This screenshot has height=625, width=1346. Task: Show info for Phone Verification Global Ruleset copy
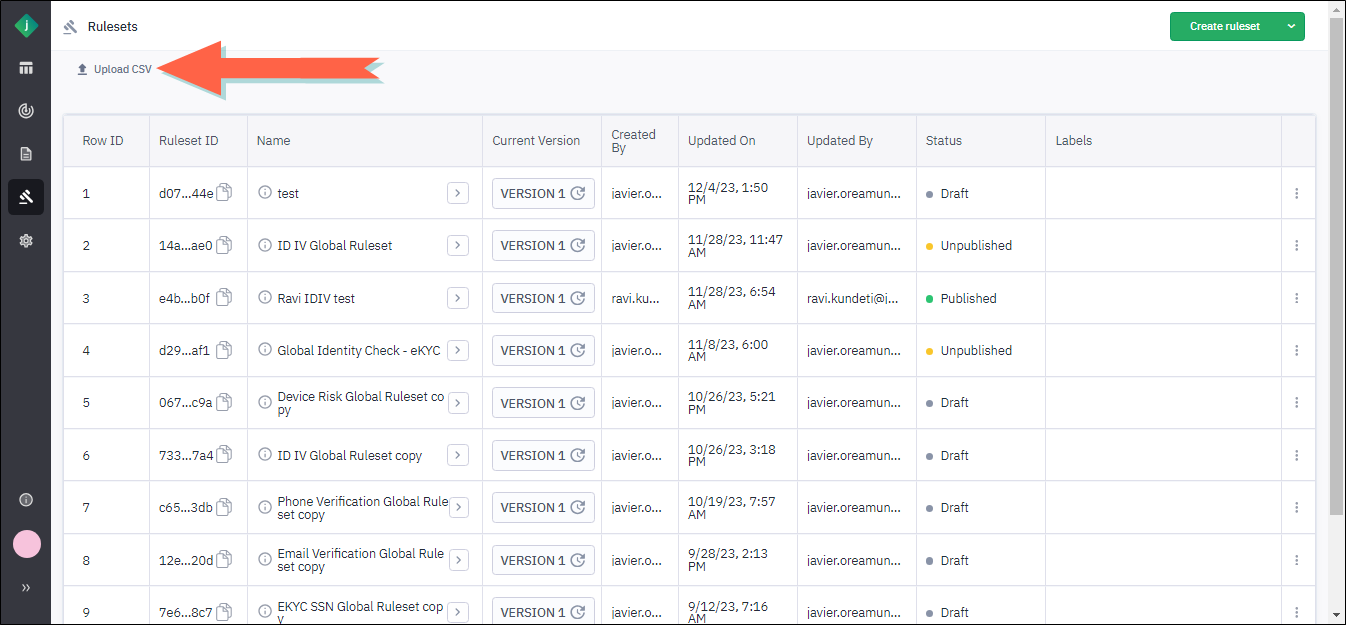[265, 506]
